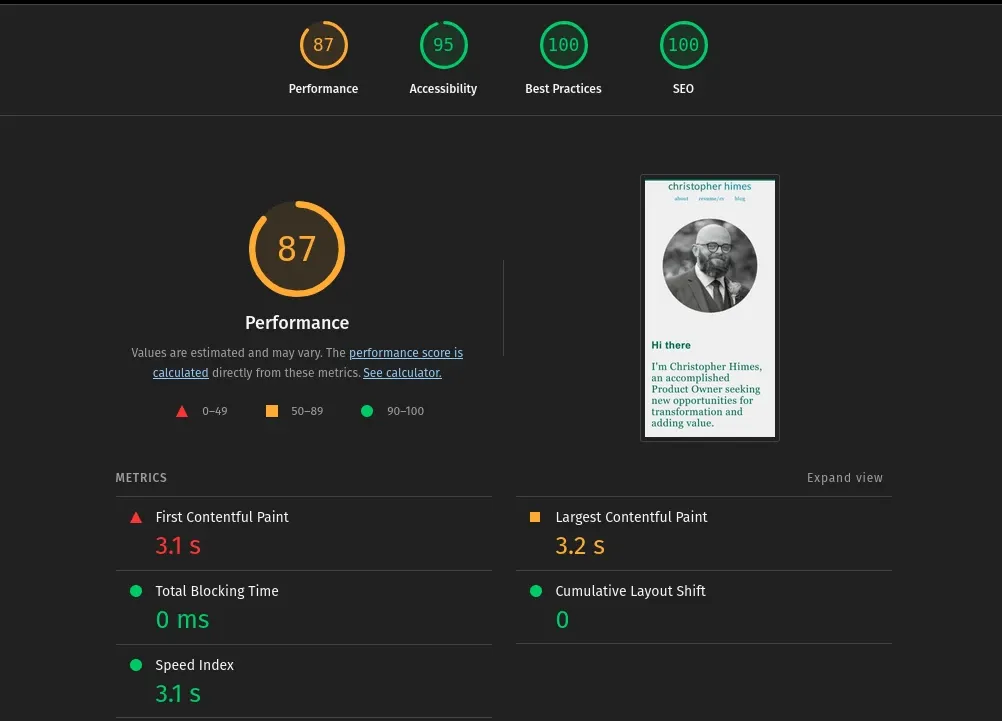This screenshot has width=1002, height=721.
Task: Open the See calculator link
Action: 401,372
